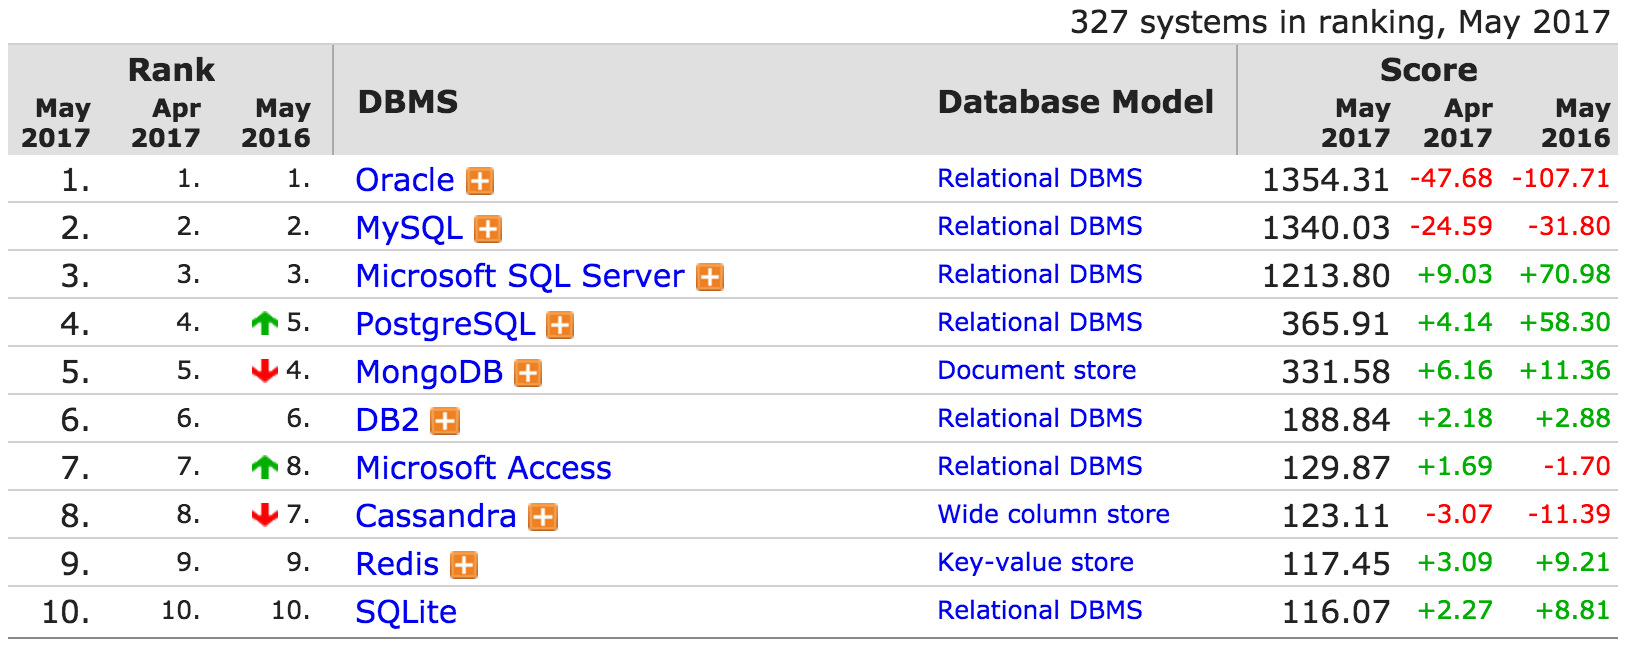Click Relational DBMS link in Oracle row
The height and width of the screenshot is (646, 1630).
click(x=1040, y=178)
